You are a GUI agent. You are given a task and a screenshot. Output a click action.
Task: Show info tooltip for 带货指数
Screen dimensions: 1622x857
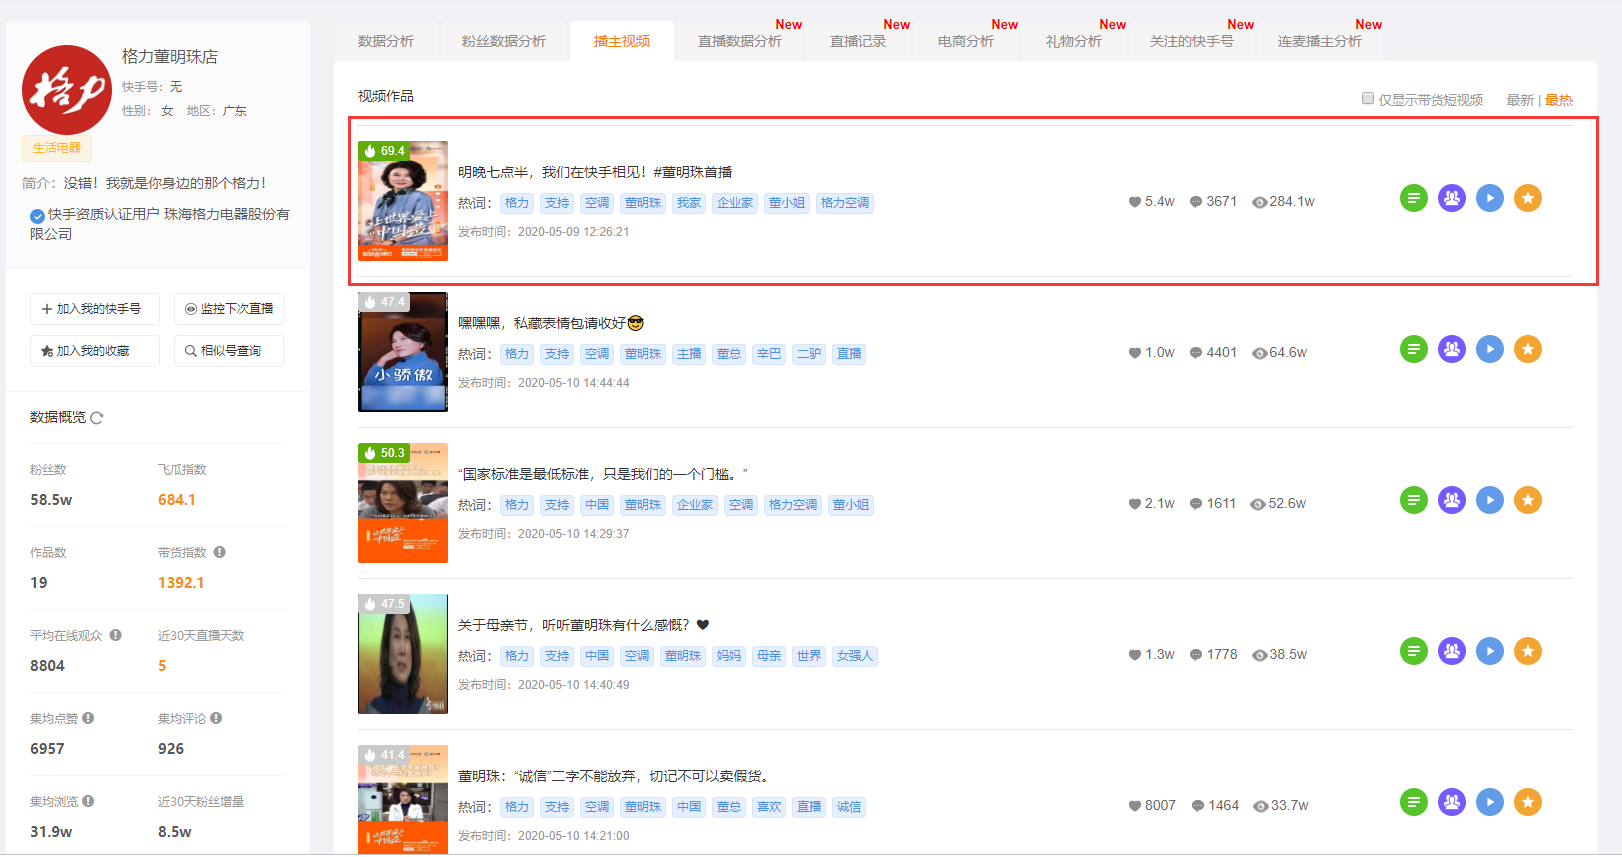[x=219, y=552]
